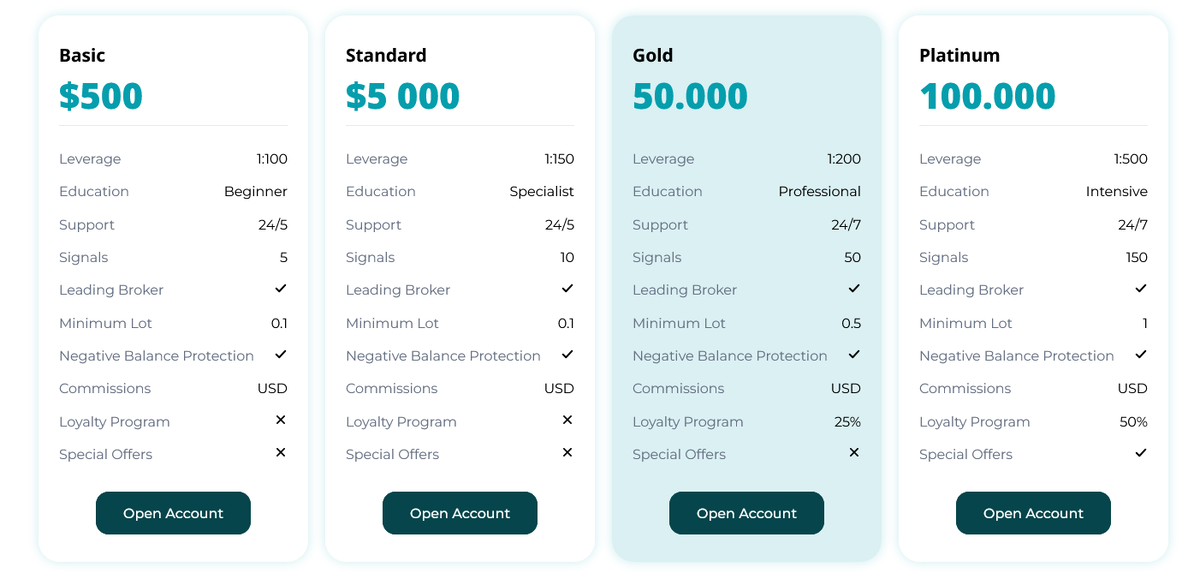
Task: Open Account for the Basic plan
Action: (173, 513)
